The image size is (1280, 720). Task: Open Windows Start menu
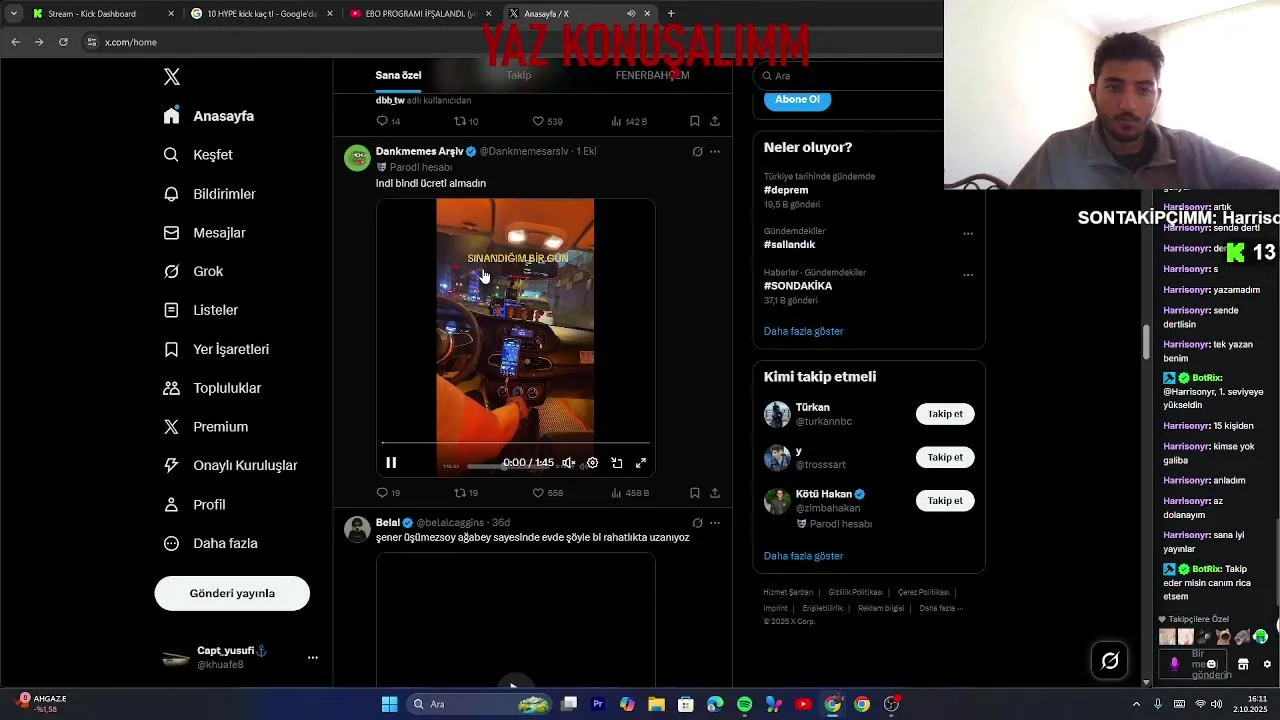click(x=389, y=704)
